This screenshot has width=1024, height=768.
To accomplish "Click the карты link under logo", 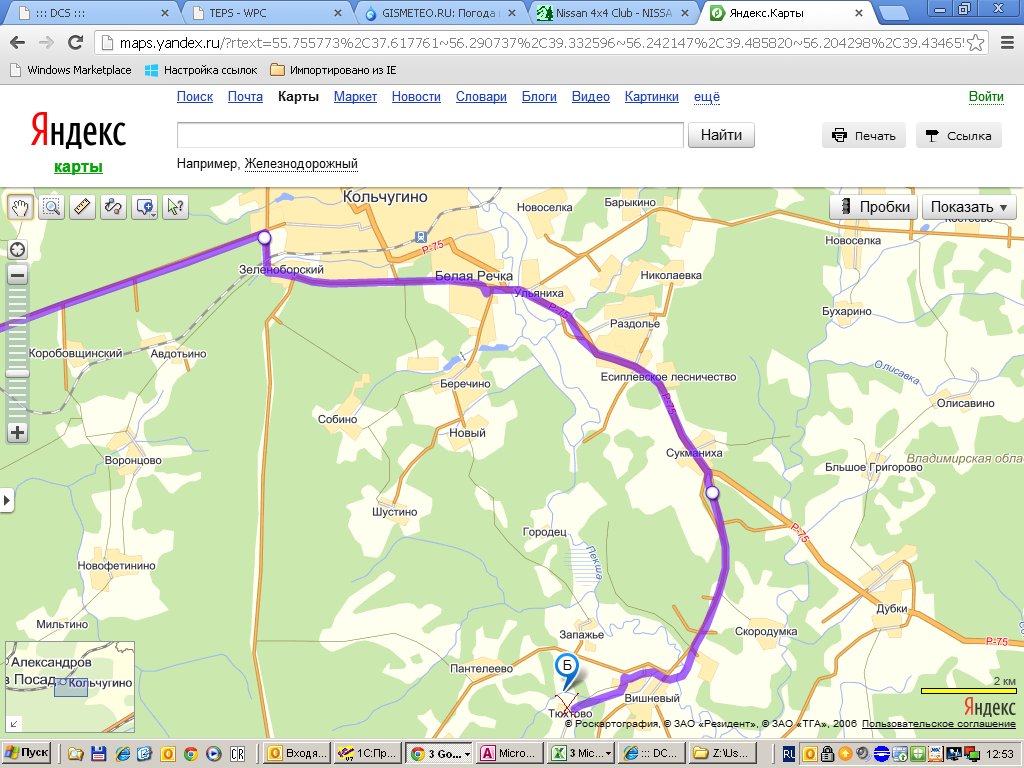I will (78, 167).
